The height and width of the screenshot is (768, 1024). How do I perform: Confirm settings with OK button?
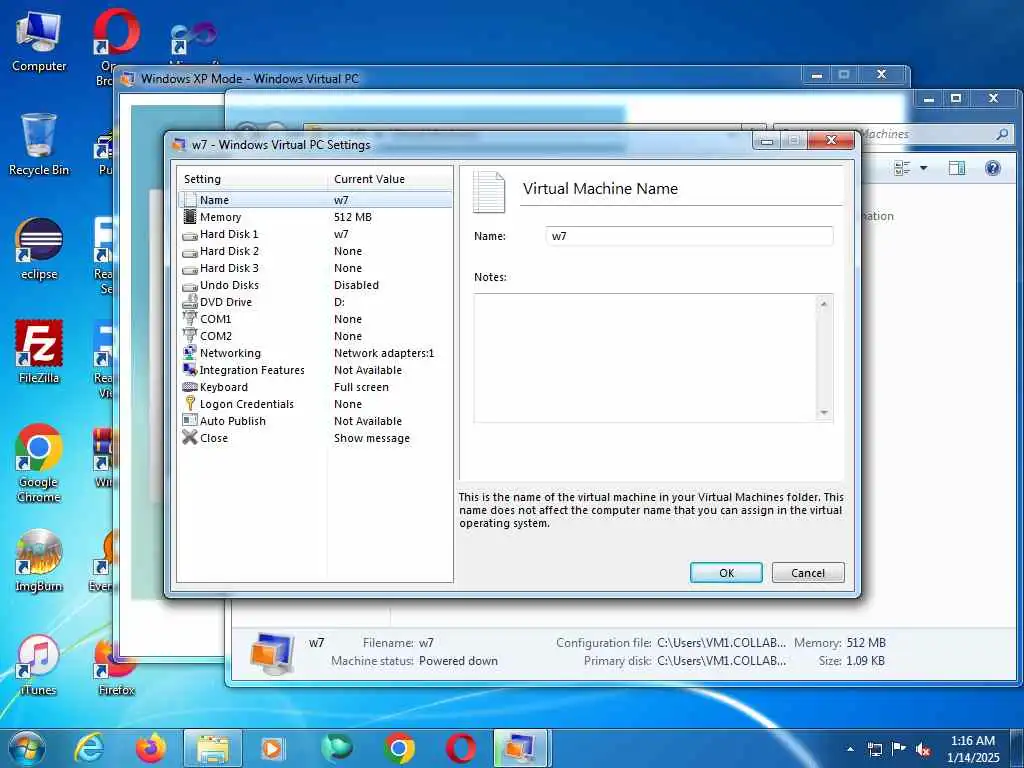pos(726,573)
